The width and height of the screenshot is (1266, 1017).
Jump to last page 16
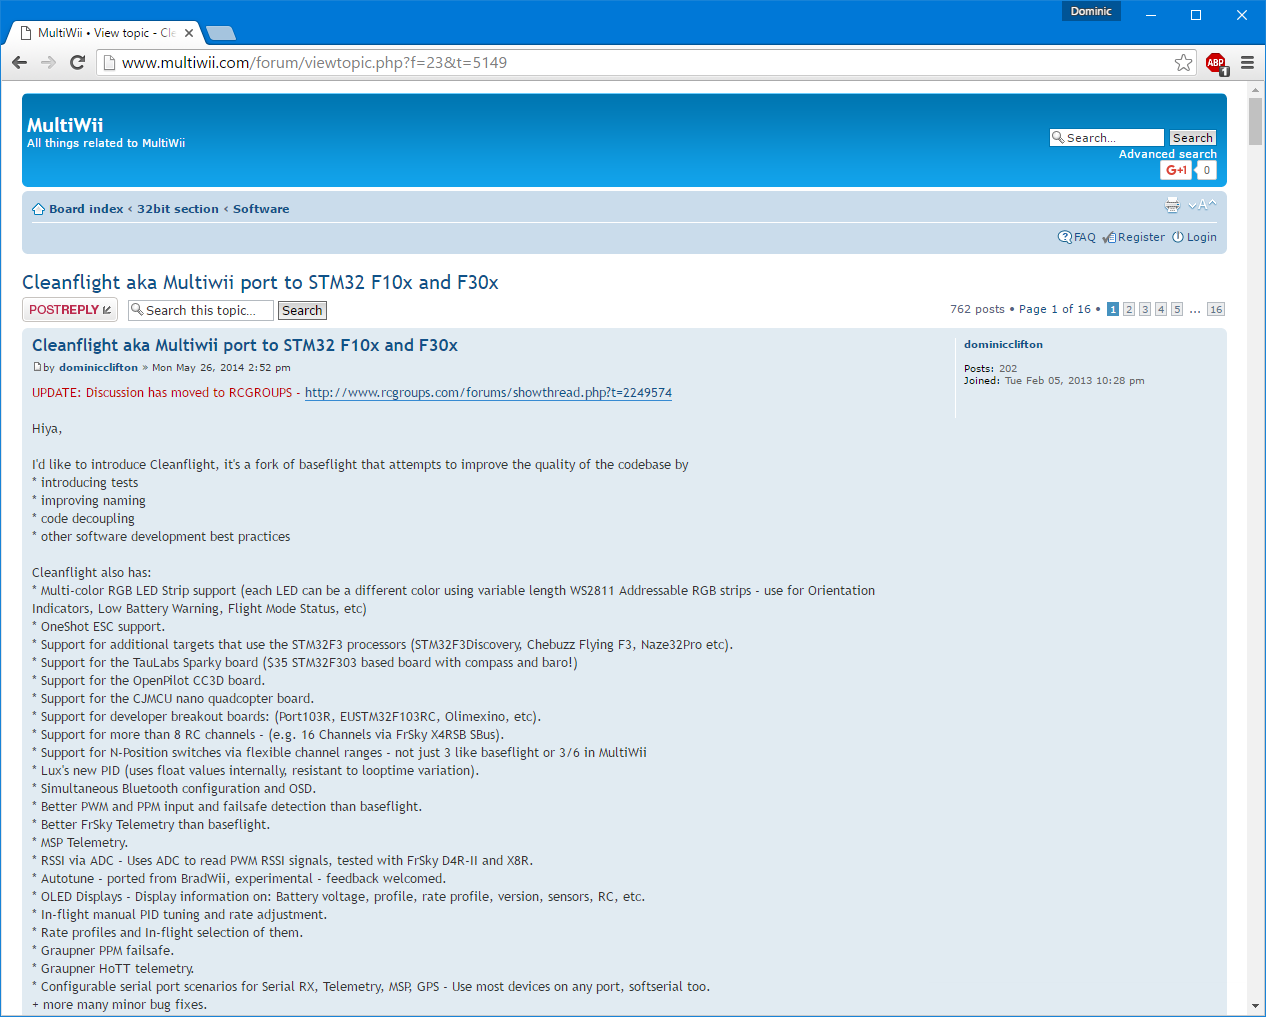click(x=1216, y=309)
